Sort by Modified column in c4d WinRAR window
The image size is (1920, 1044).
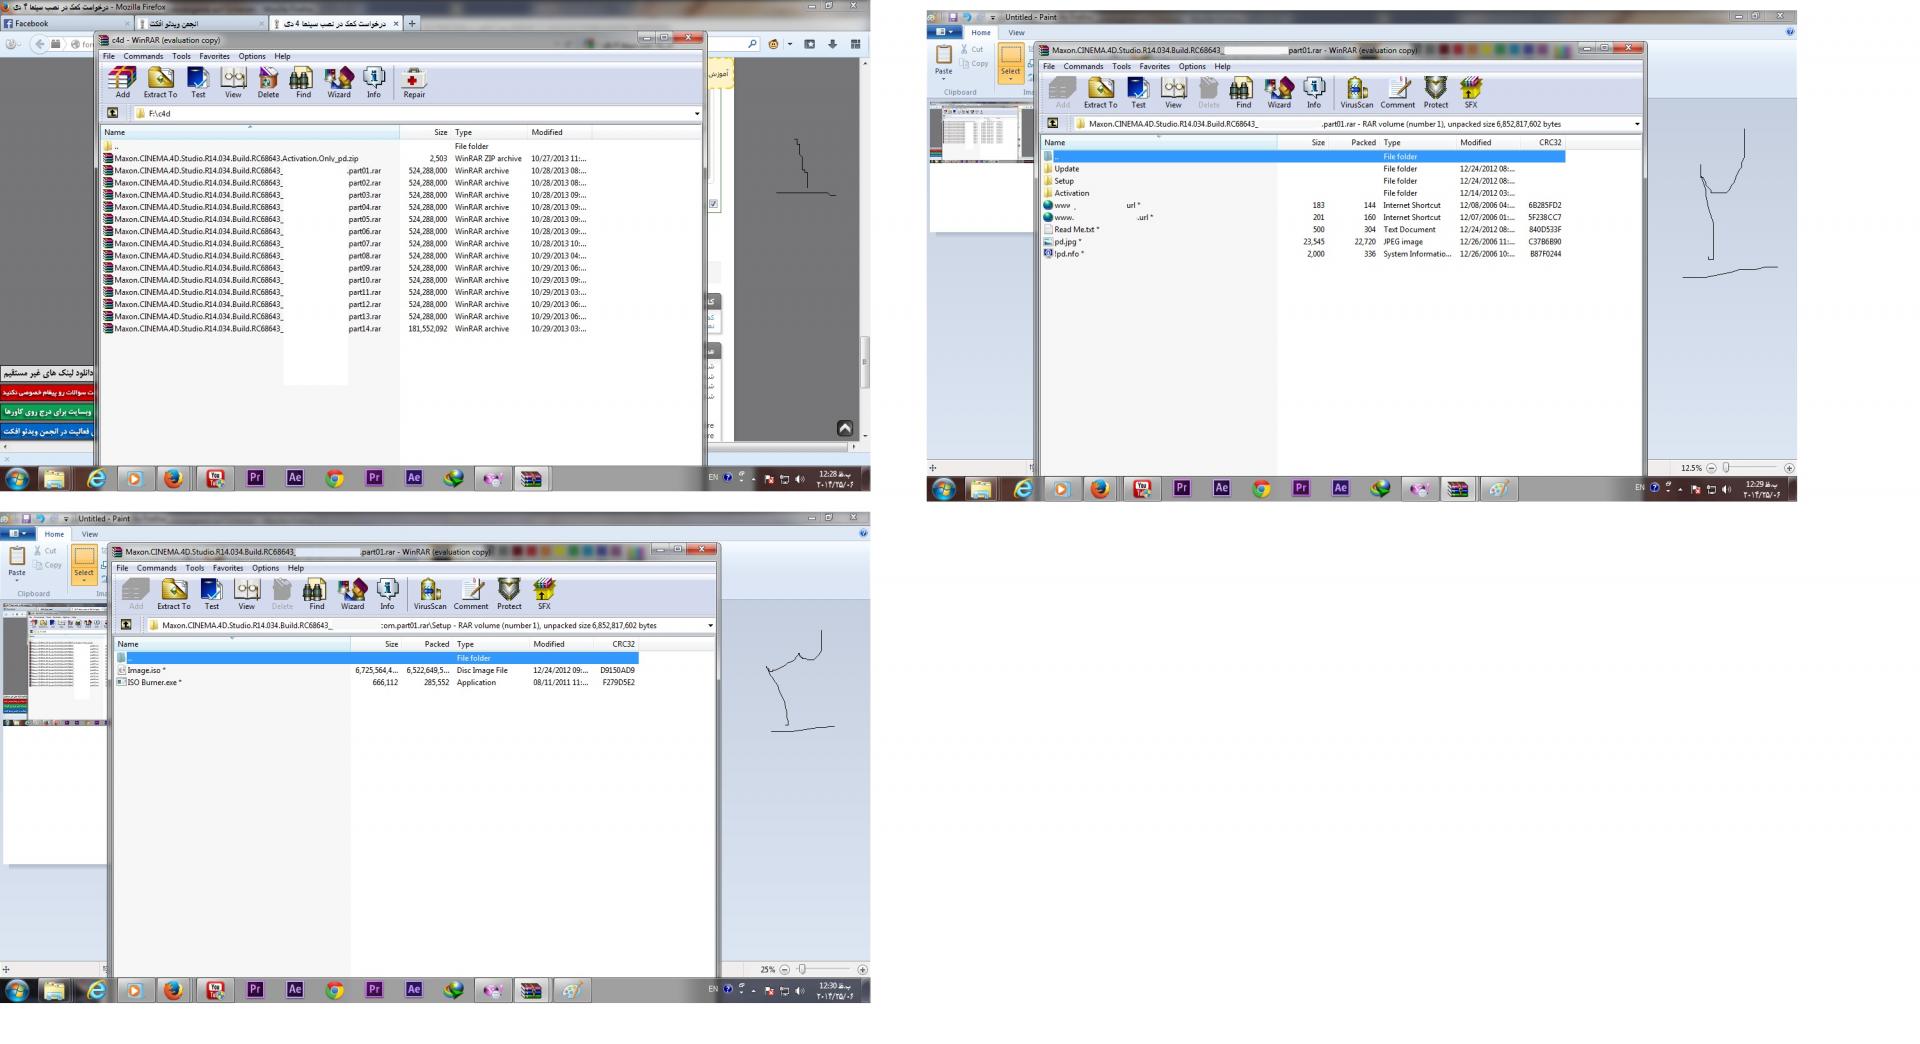559,132
